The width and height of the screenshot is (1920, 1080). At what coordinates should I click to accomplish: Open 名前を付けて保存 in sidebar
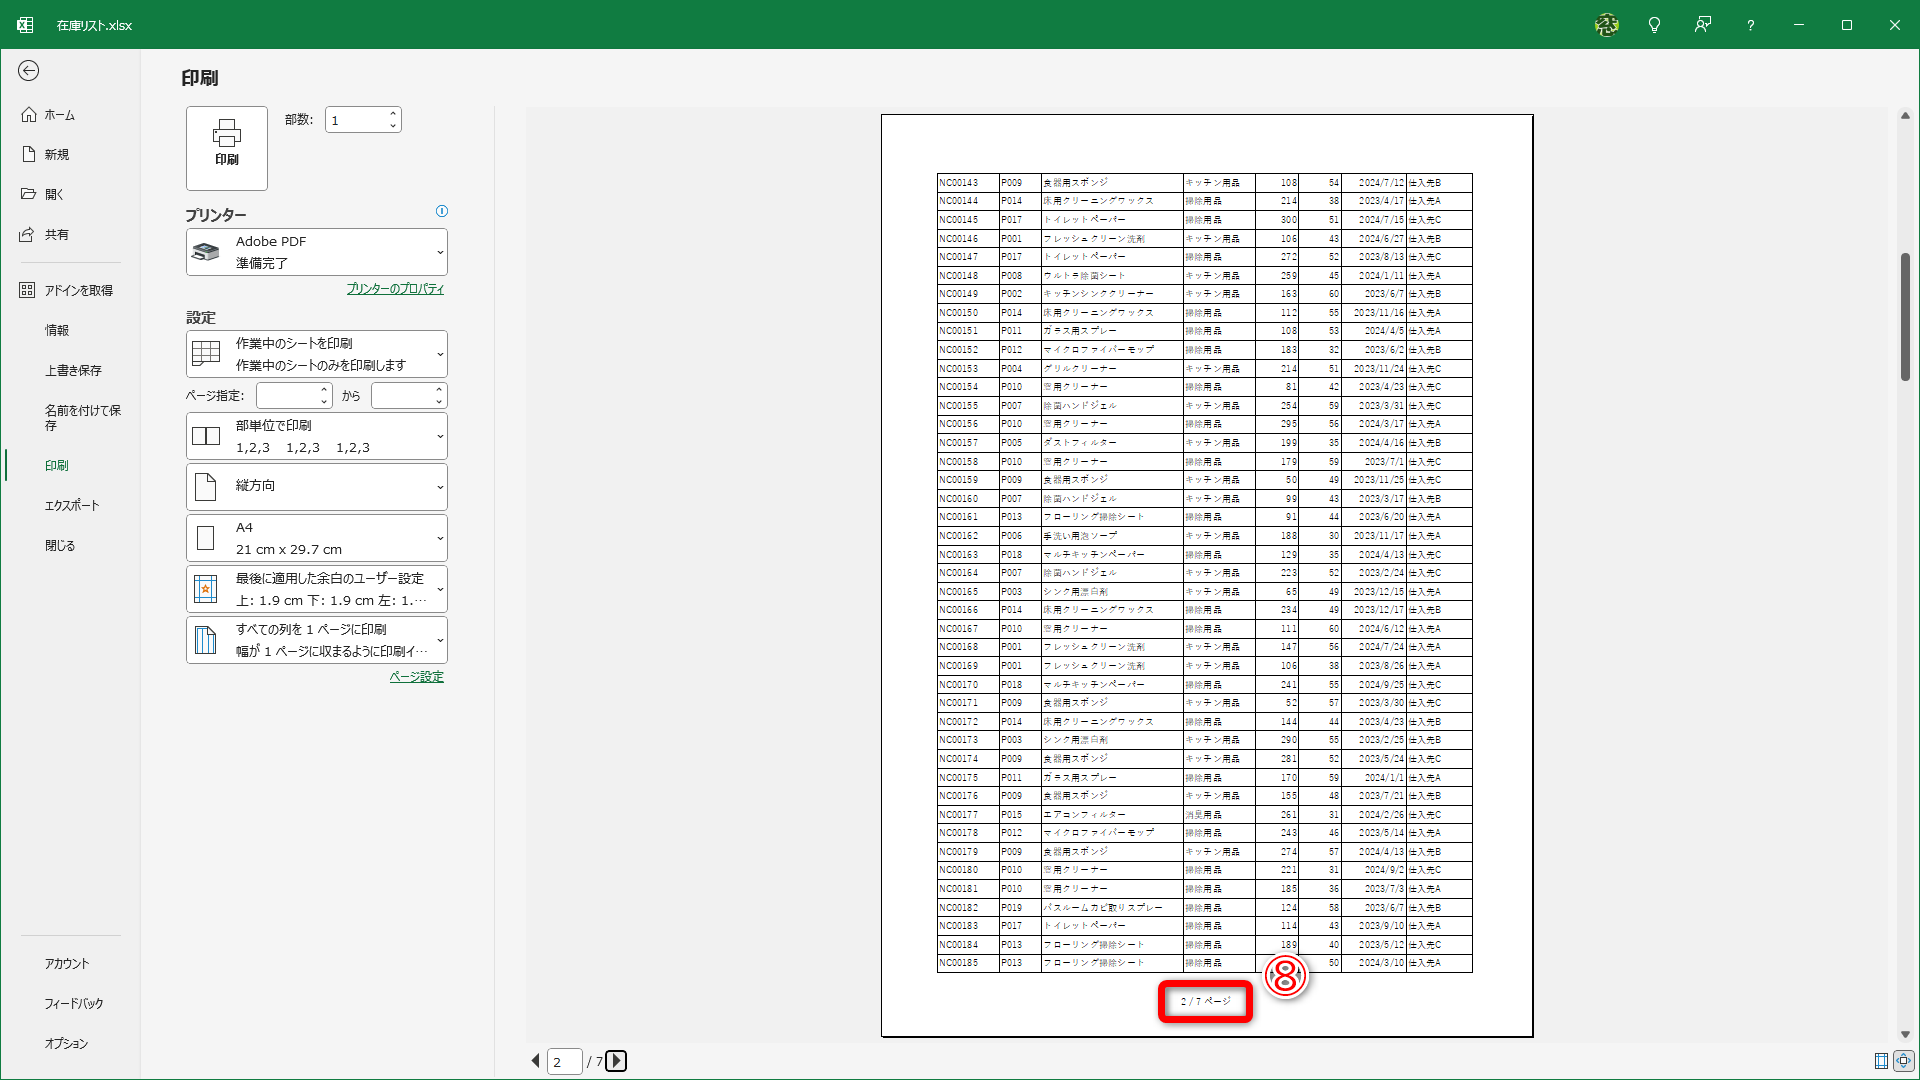[82, 417]
